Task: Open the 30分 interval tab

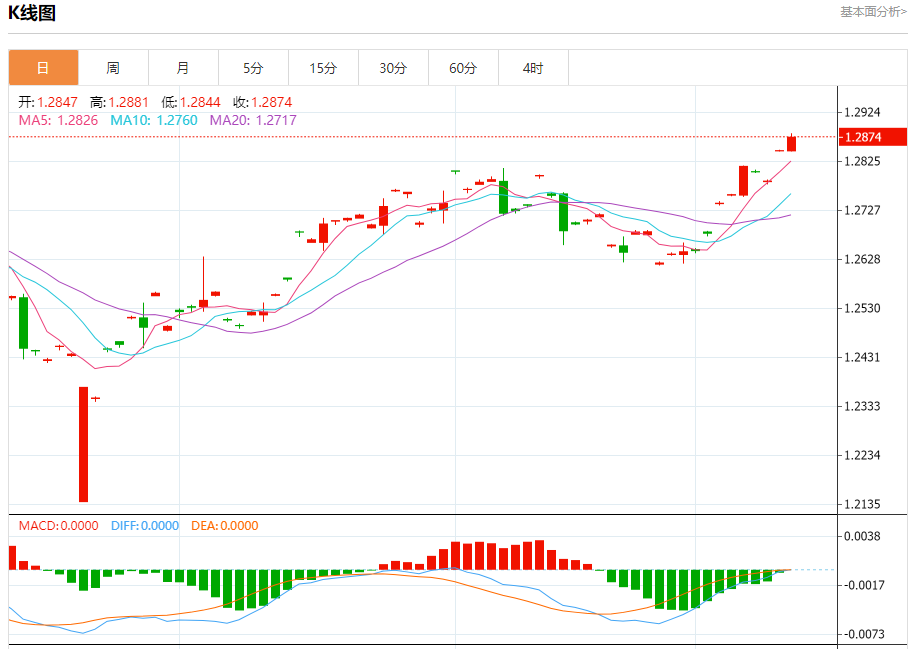Action: tap(393, 68)
